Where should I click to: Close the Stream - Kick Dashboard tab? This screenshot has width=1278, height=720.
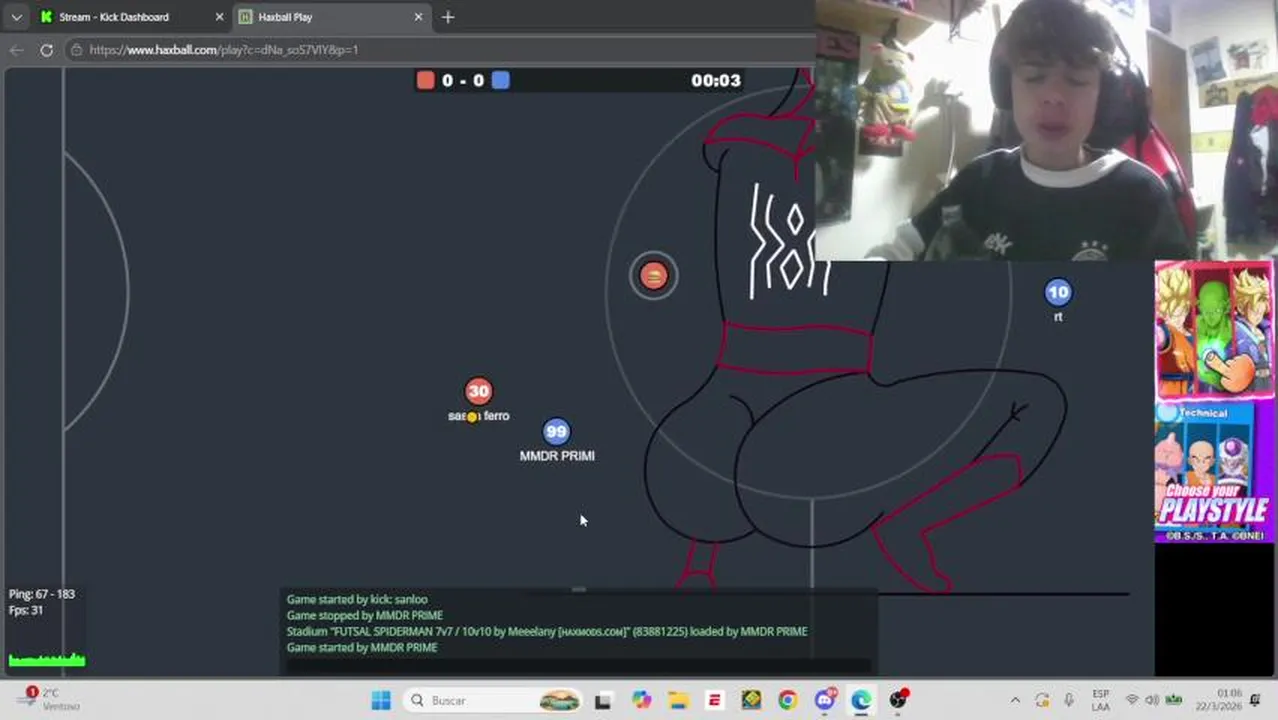coord(220,17)
